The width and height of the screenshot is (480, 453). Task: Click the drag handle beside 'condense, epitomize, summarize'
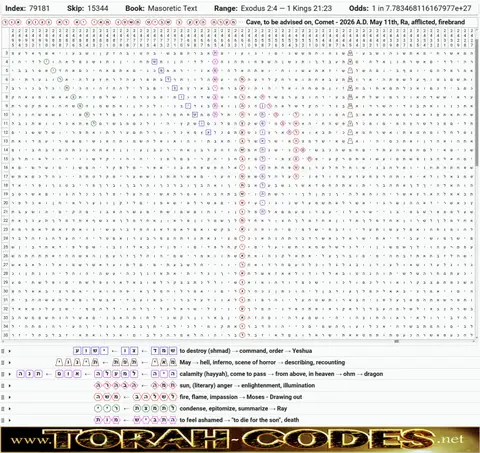click(3, 409)
